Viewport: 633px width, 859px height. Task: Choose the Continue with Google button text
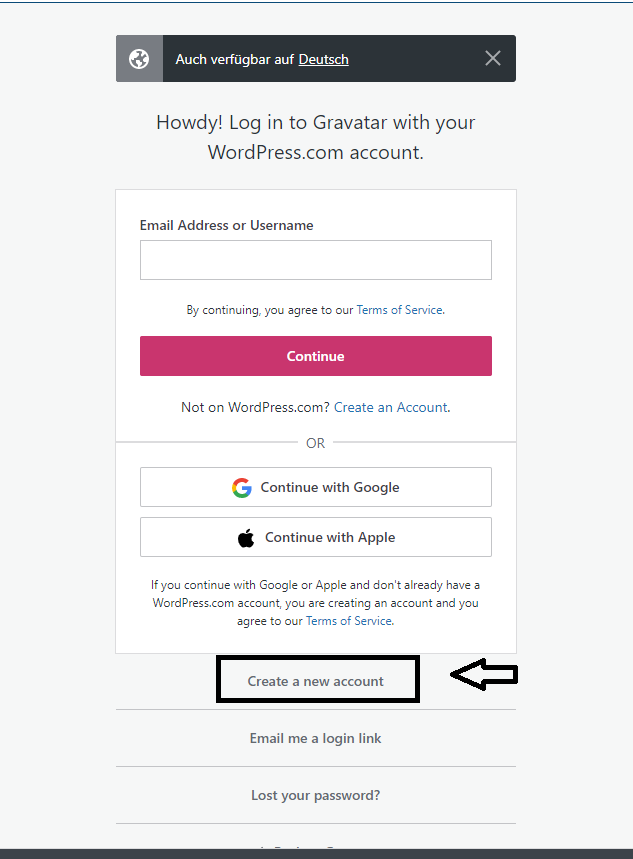[330, 488]
